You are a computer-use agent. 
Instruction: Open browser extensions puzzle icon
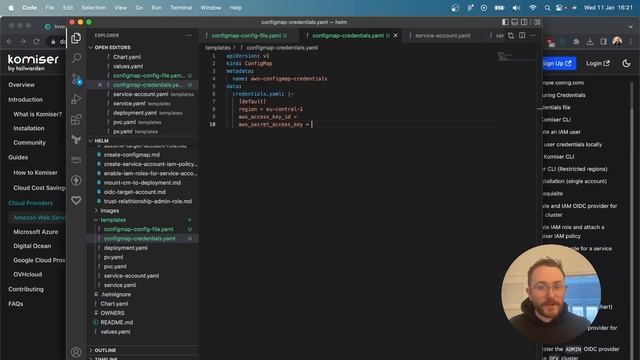(576, 42)
